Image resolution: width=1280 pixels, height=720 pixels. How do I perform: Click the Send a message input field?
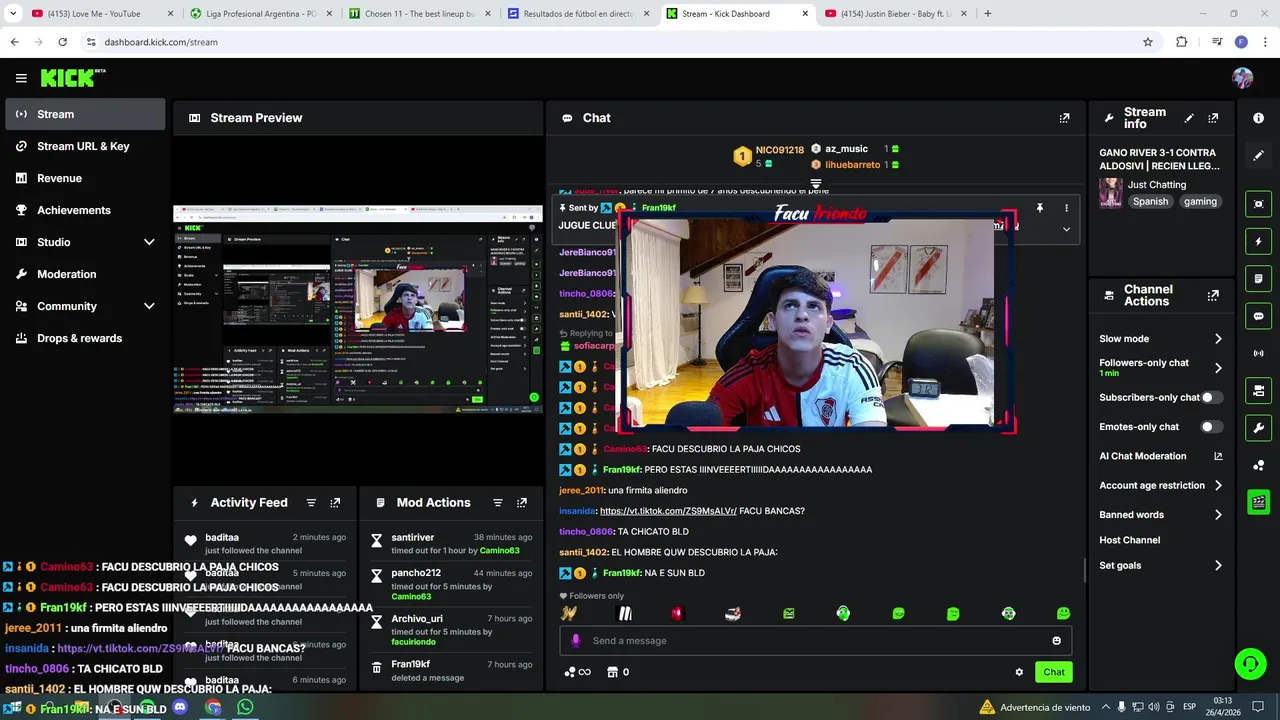click(815, 641)
